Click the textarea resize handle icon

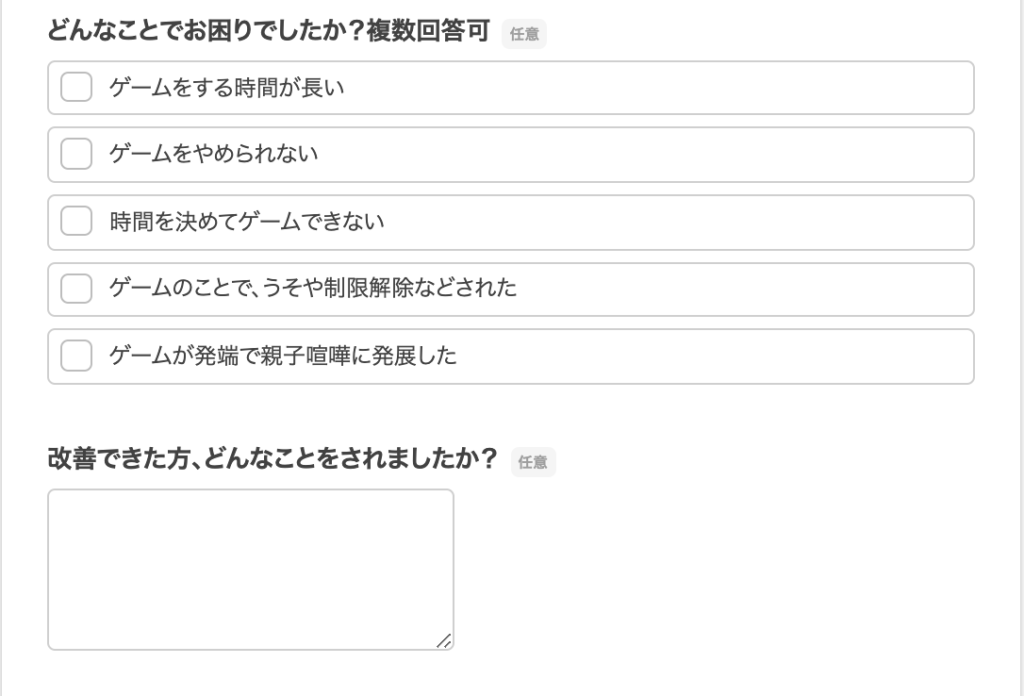point(444,641)
